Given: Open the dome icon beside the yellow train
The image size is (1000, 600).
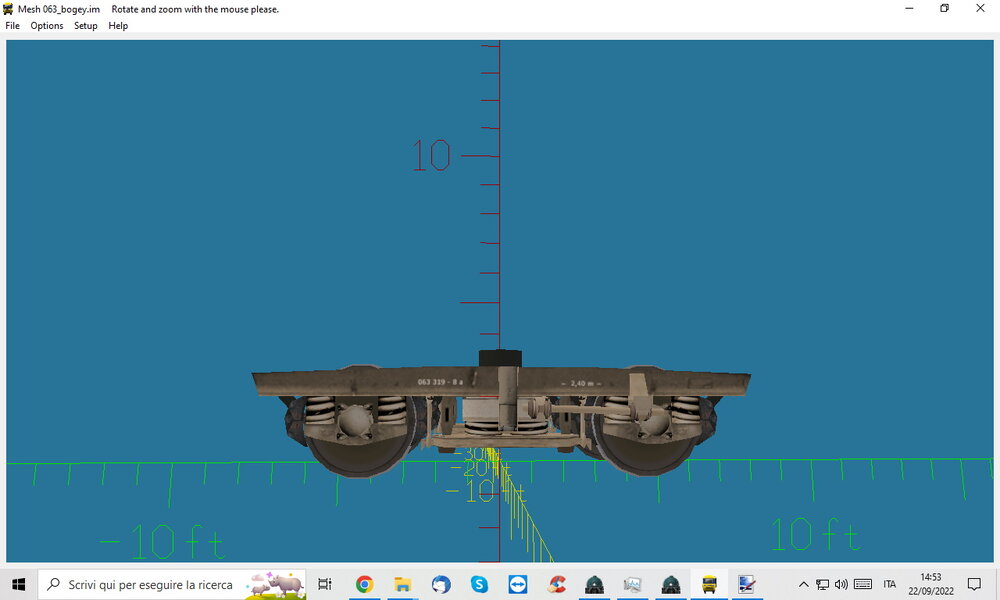Looking at the screenshot, I should [x=671, y=584].
